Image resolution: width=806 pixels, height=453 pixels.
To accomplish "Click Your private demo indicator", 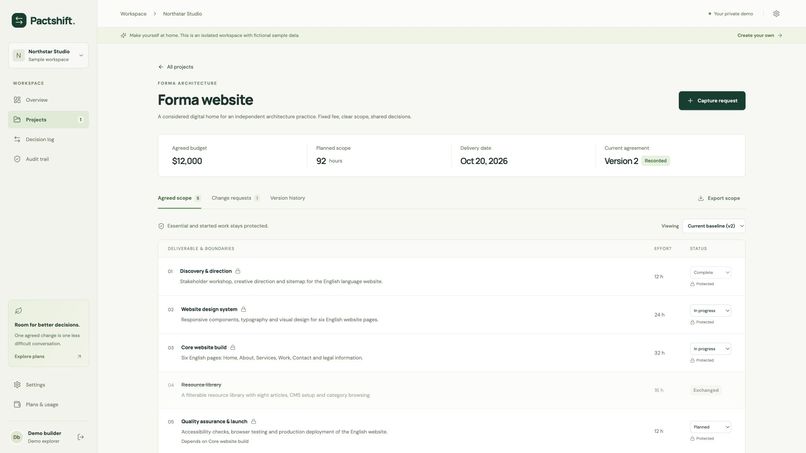I will pyautogui.click(x=730, y=14).
